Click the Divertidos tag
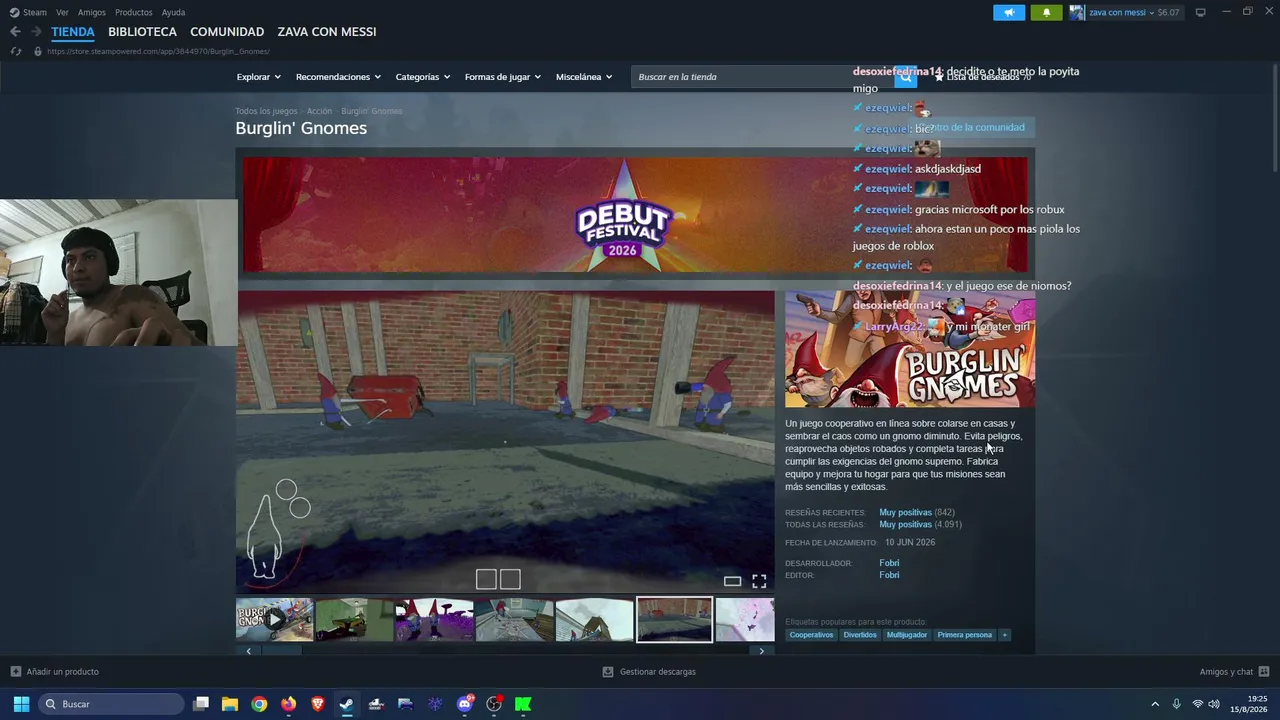Screen dimensions: 1280x720 pos(860,635)
